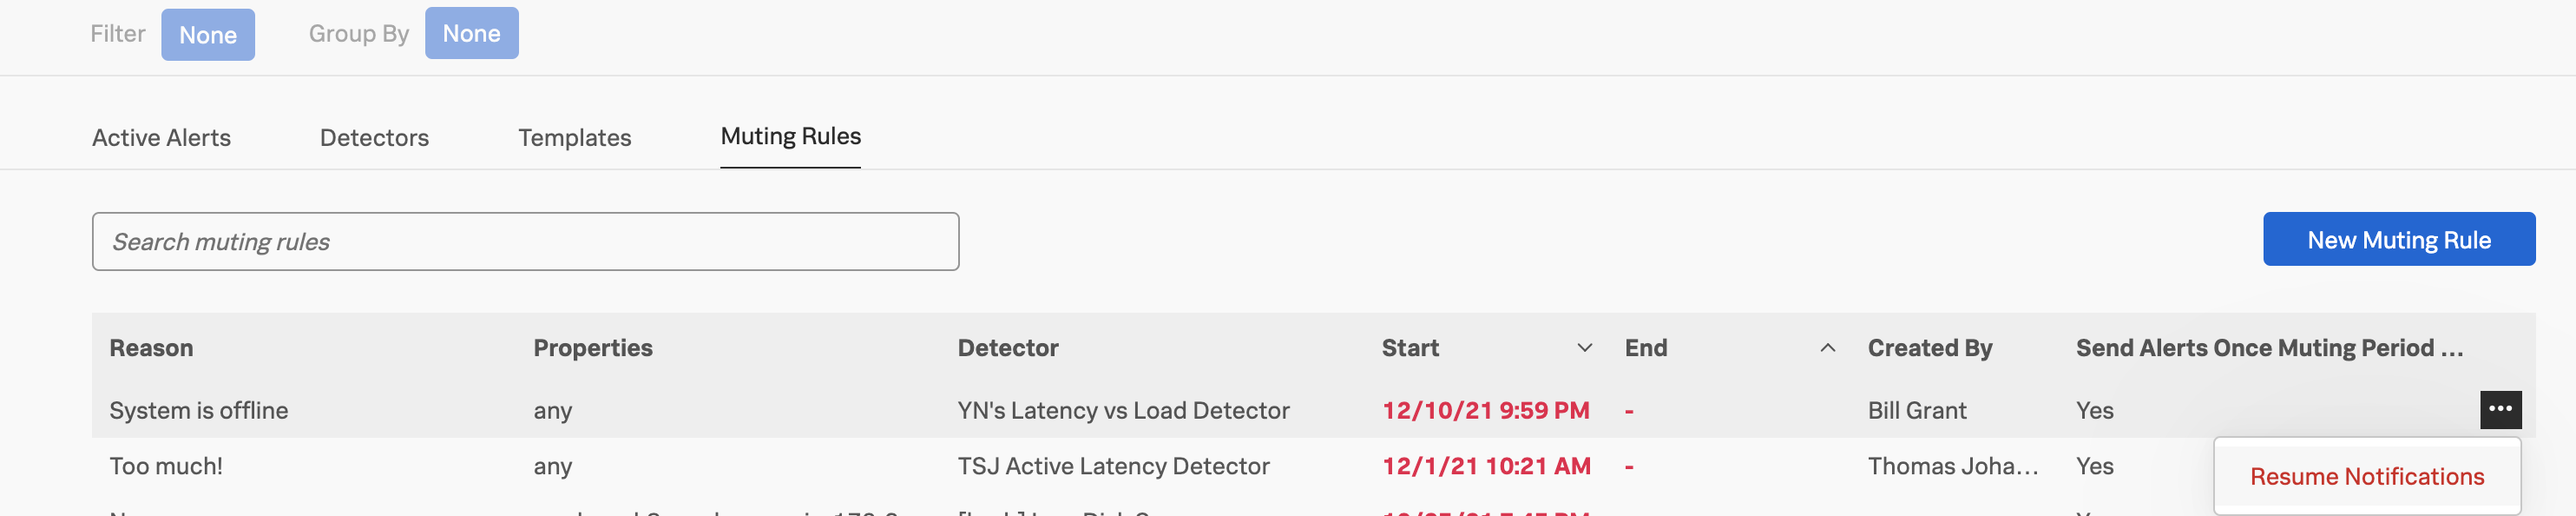
Task: Select the Muting Rules tab
Action: tap(790, 137)
